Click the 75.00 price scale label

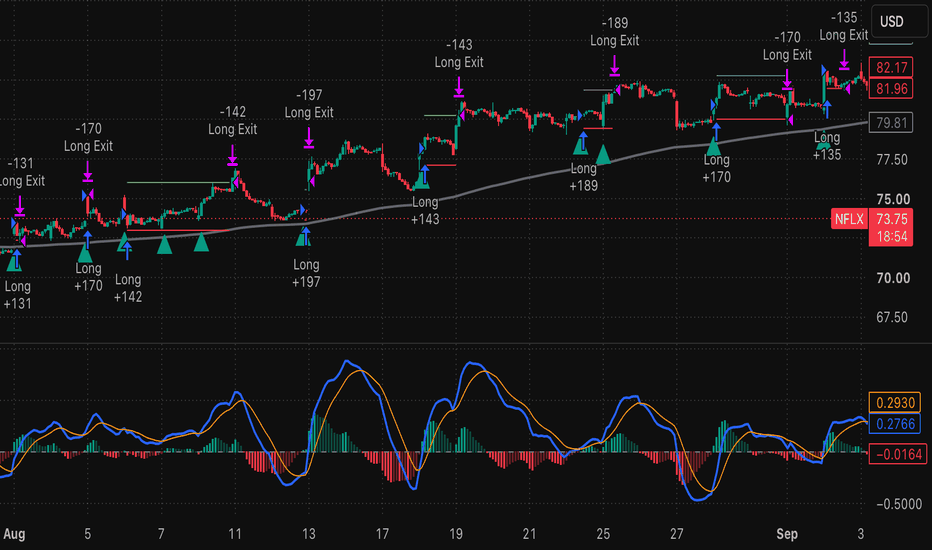pyautogui.click(x=893, y=199)
